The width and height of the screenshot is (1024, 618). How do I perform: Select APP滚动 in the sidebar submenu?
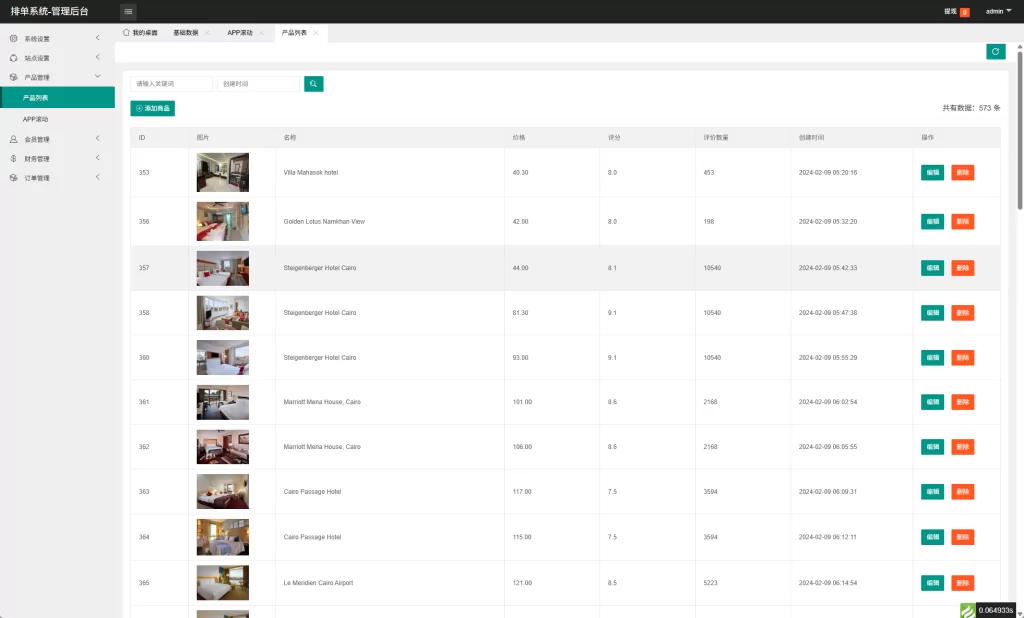click(36, 119)
